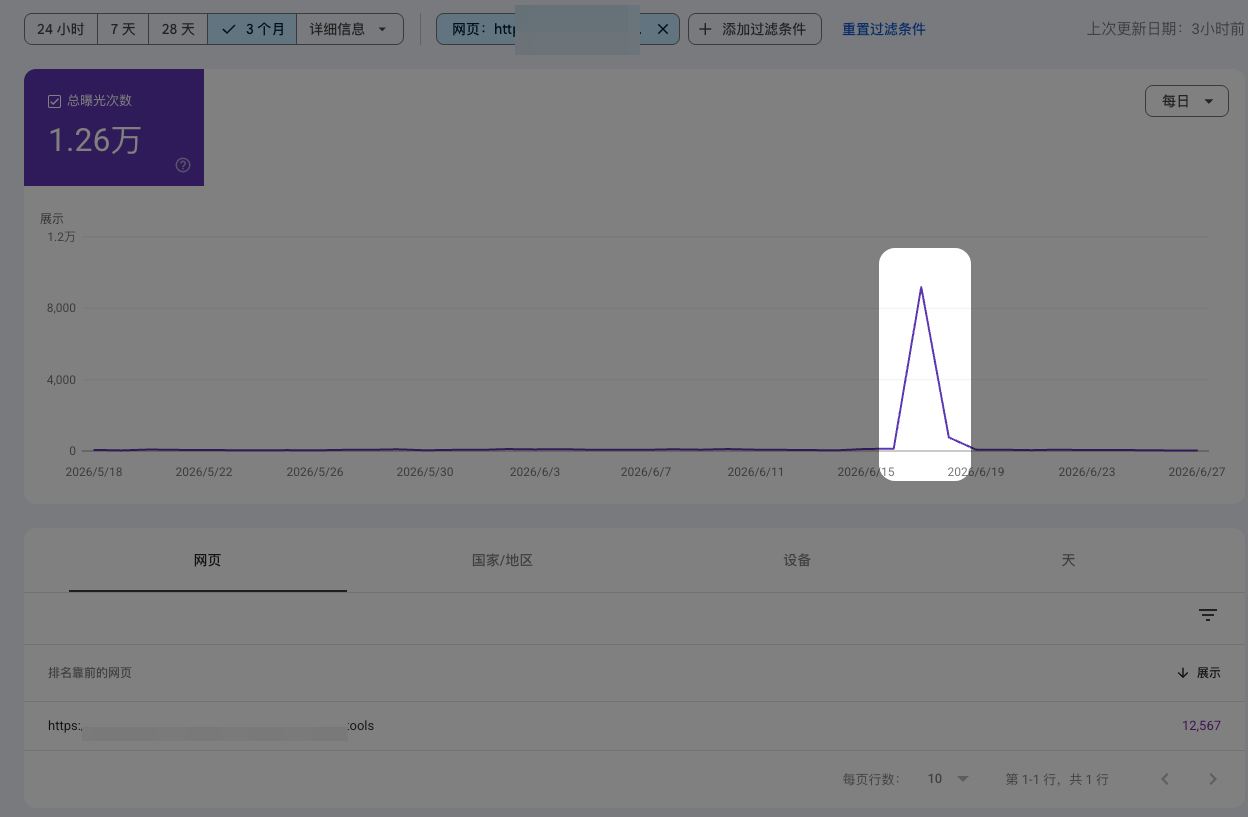
Task: Select the 3 个月 date range
Action: coord(252,29)
